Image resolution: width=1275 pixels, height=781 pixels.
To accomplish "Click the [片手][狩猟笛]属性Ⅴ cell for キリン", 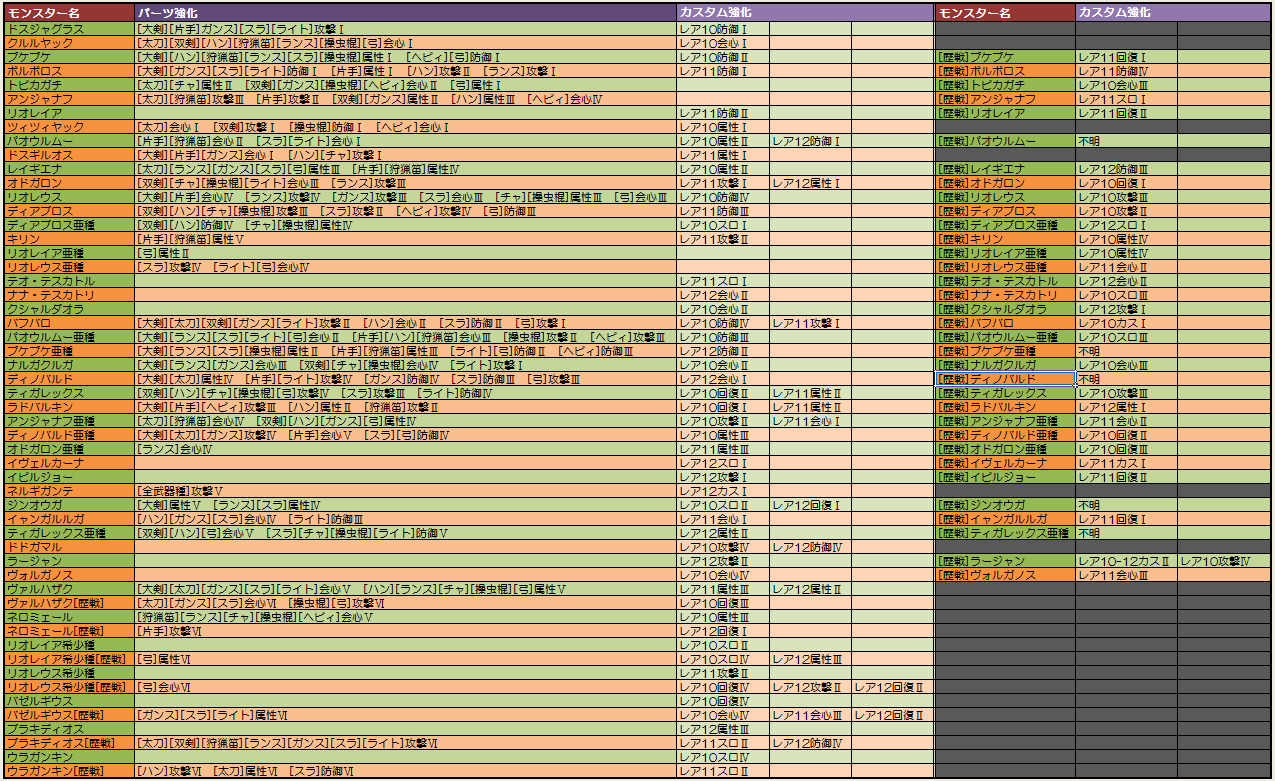I will [x=406, y=239].
